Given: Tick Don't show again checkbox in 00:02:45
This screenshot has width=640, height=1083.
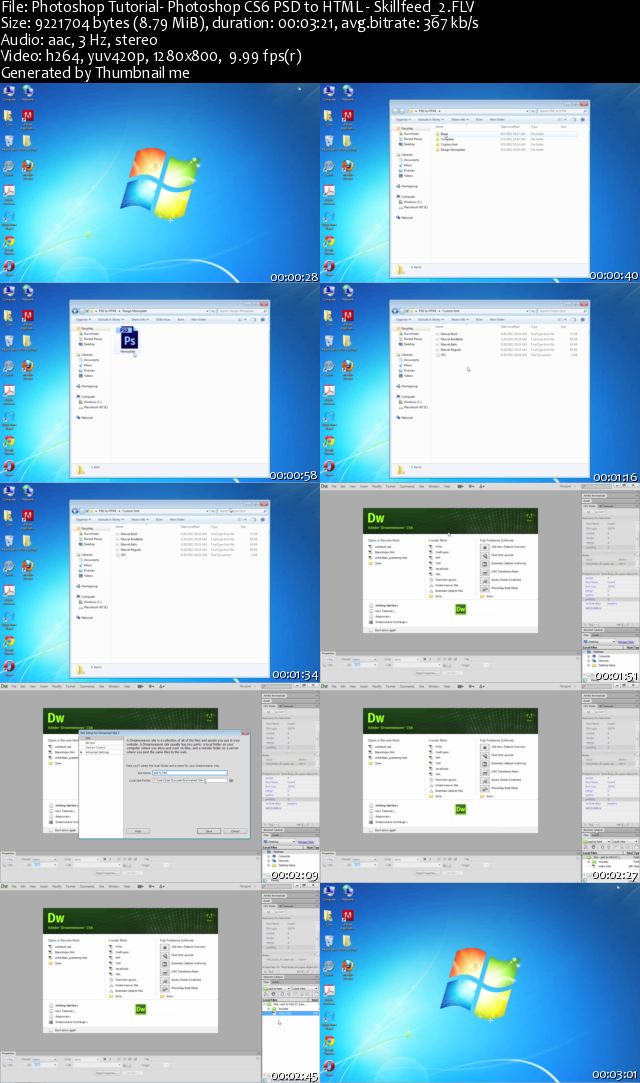Looking at the screenshot, I should [x=50, y=1031].
